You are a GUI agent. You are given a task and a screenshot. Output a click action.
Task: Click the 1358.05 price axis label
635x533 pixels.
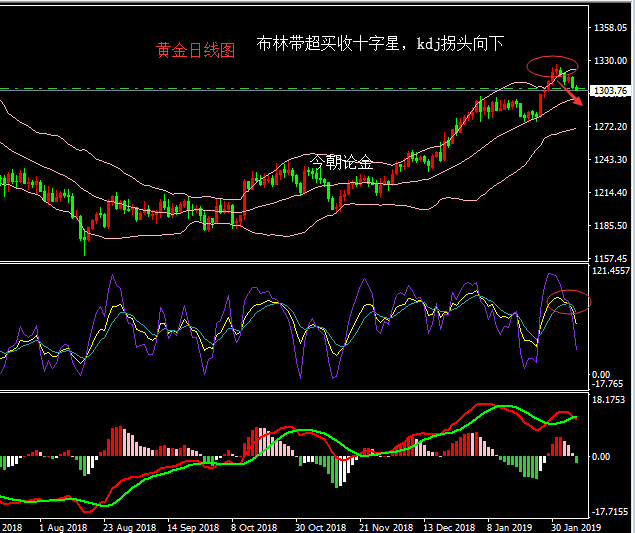pyautogui.click(x=610, y=28)
